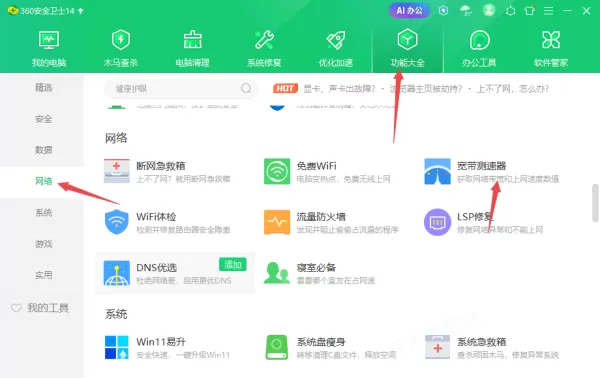Launch the 系统盘瘦身 tool
Image resolution: width=600 pixels, height=378 pixels.
tap(331, 347)
